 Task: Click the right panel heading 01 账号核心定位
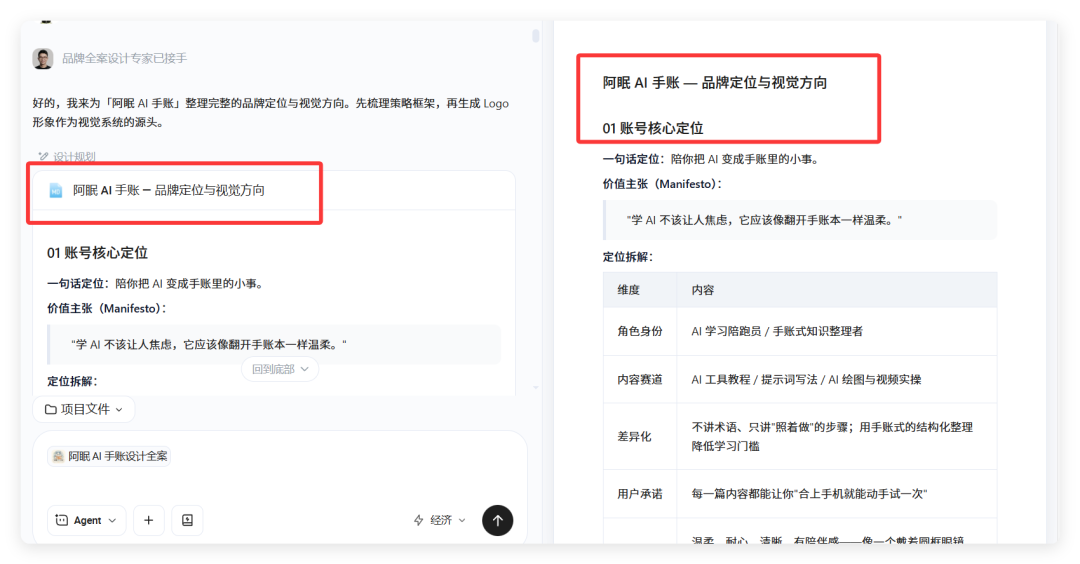tap(653, 128)
